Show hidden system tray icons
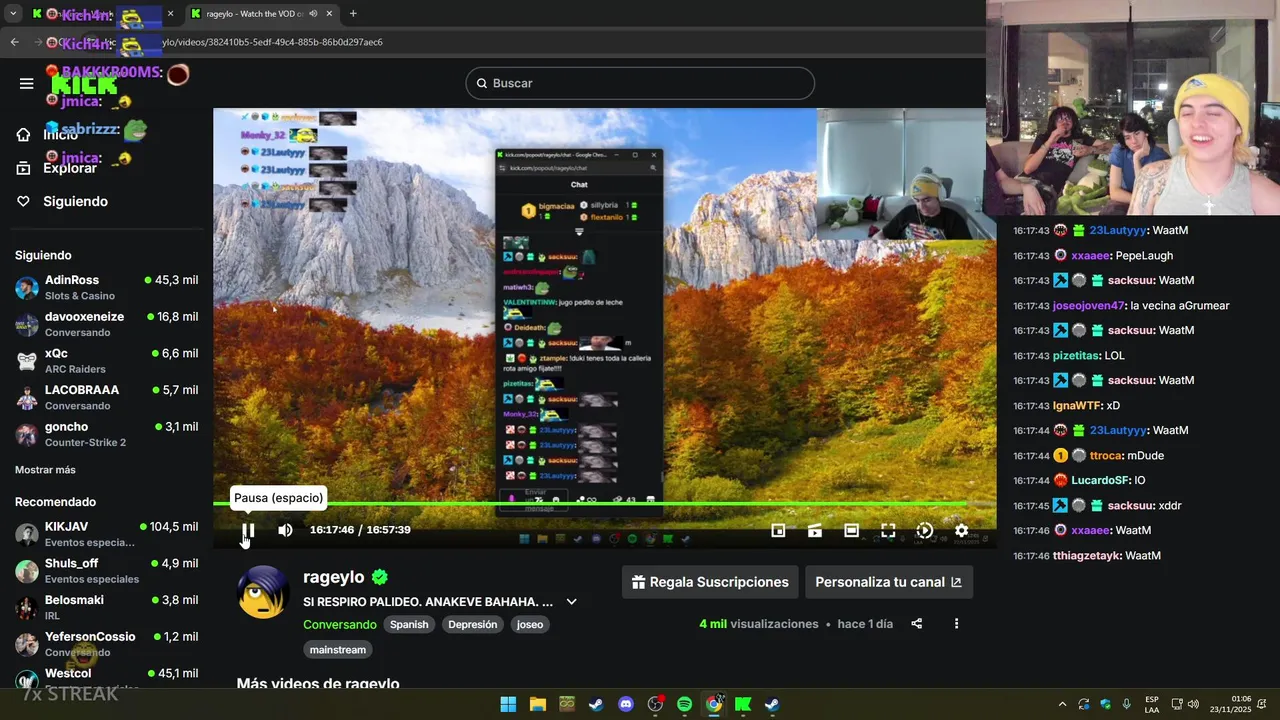1280x720 pixels. tap(1062, 704)
